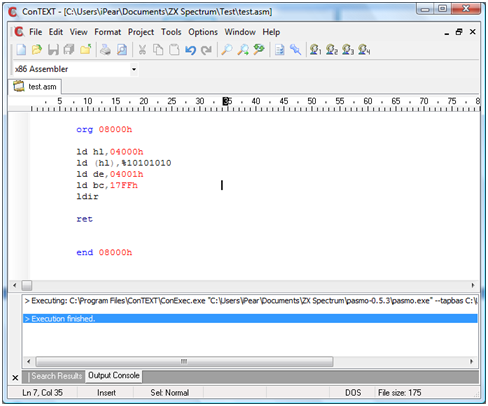
Task: Click editor scroll left arrow
Action: click(x=14, y=285)
